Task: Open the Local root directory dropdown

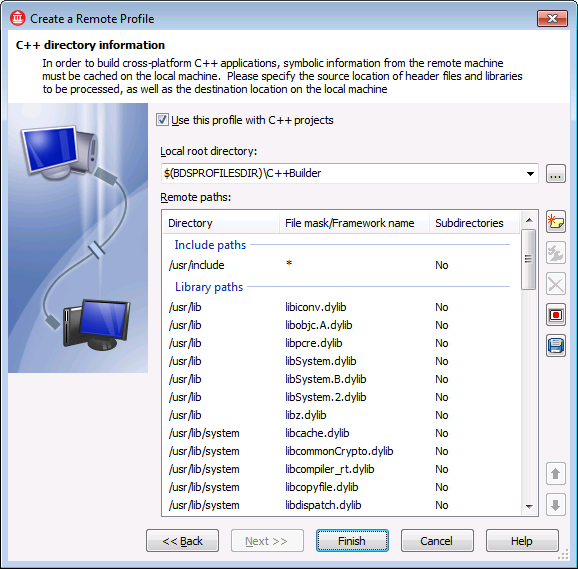Action: click(x=530, y=174)
